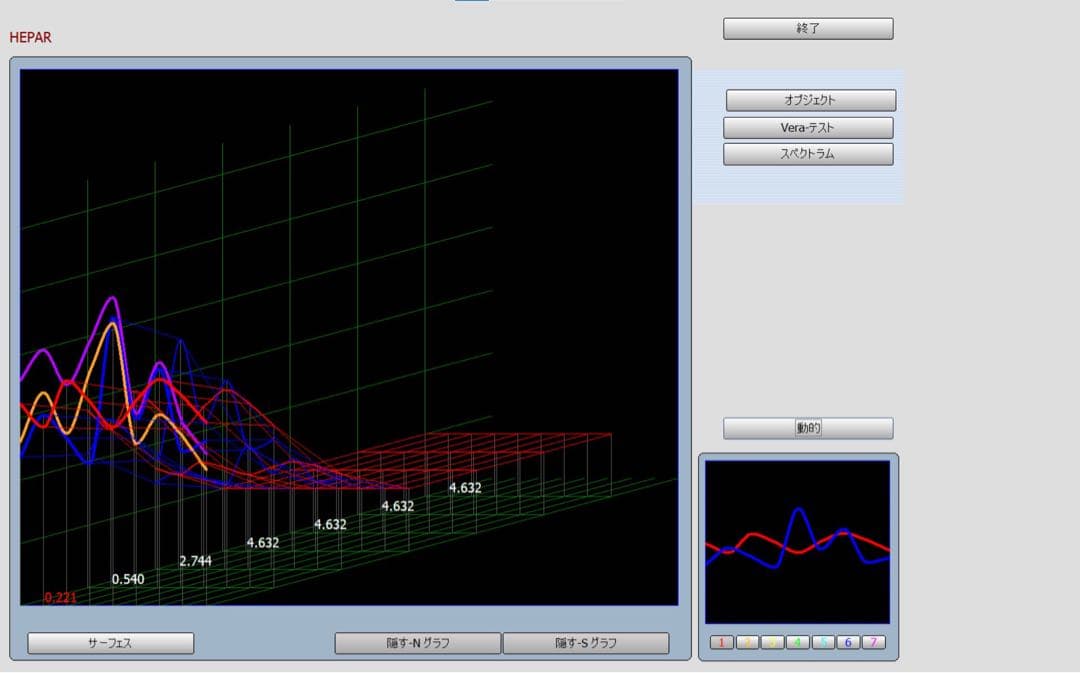The image size is (1080, 673).
Task: Hide the N graph with 隠す-N グラフ
Action: (x=417, y=643)
